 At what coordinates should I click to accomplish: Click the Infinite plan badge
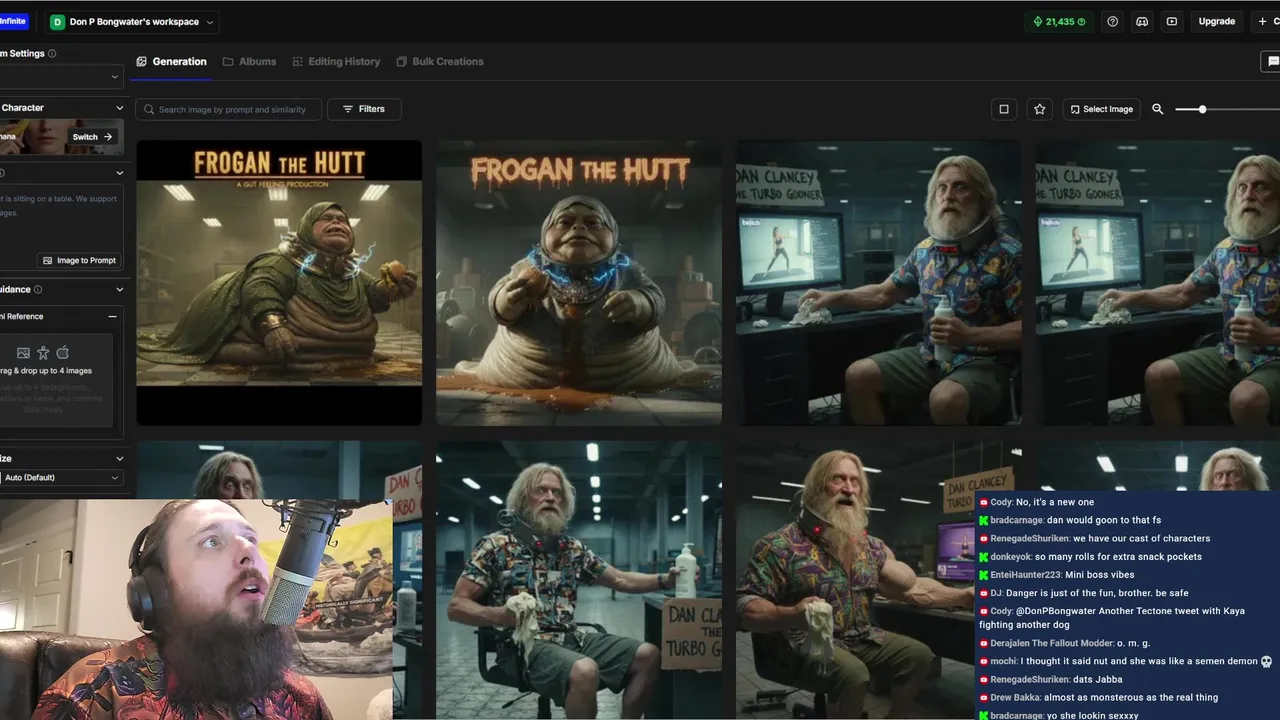pyautogui.click(x=13, y=21)
